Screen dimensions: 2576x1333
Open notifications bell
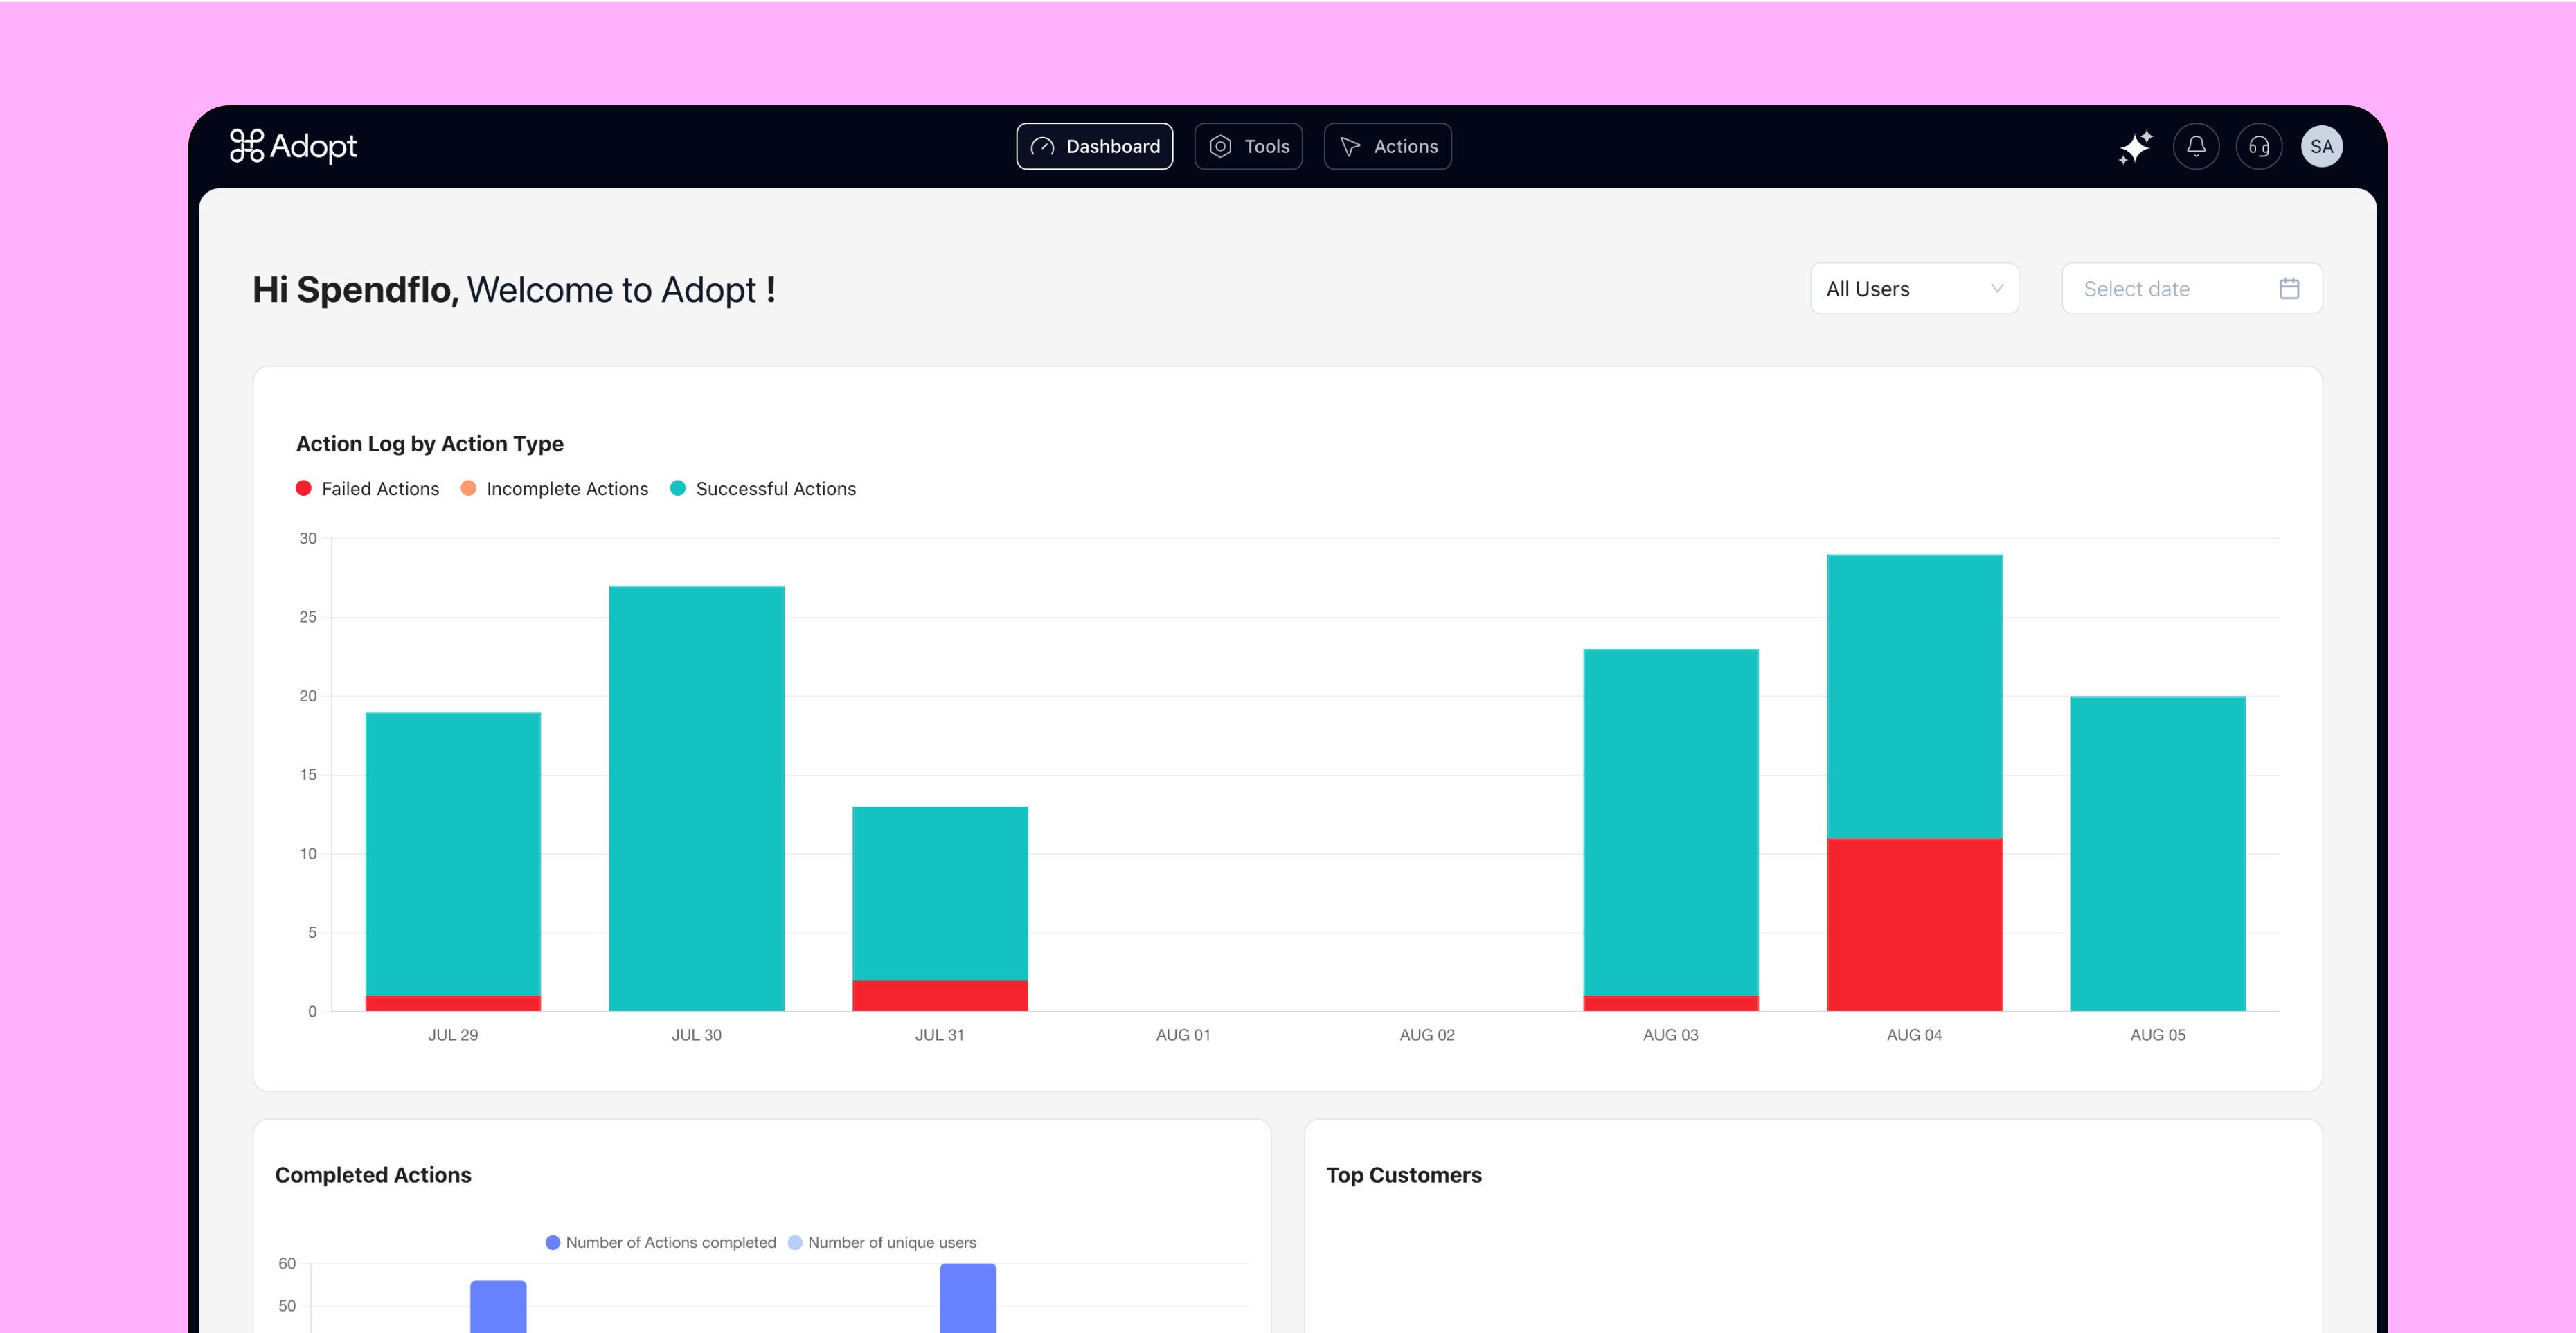pyautogui.click(x=2196, y=146)
